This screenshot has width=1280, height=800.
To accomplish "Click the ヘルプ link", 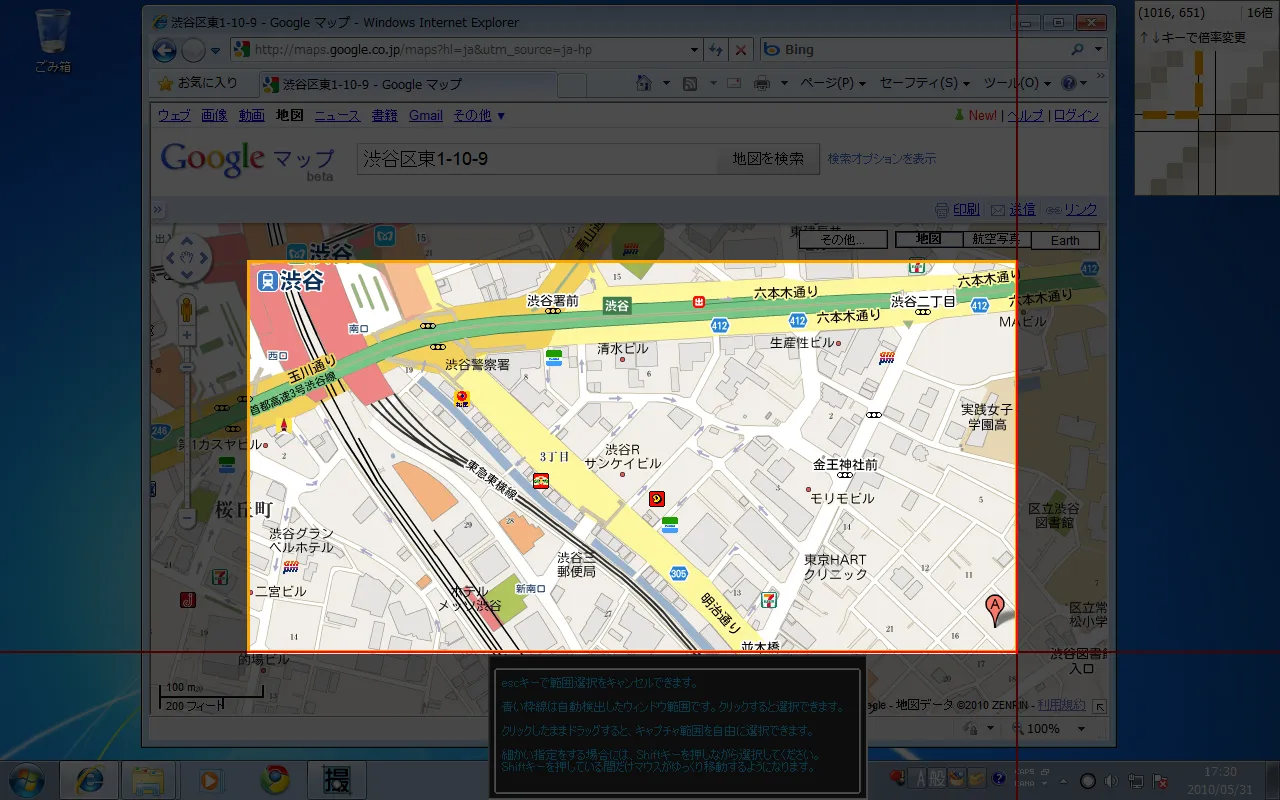I will pos(1025,115).
